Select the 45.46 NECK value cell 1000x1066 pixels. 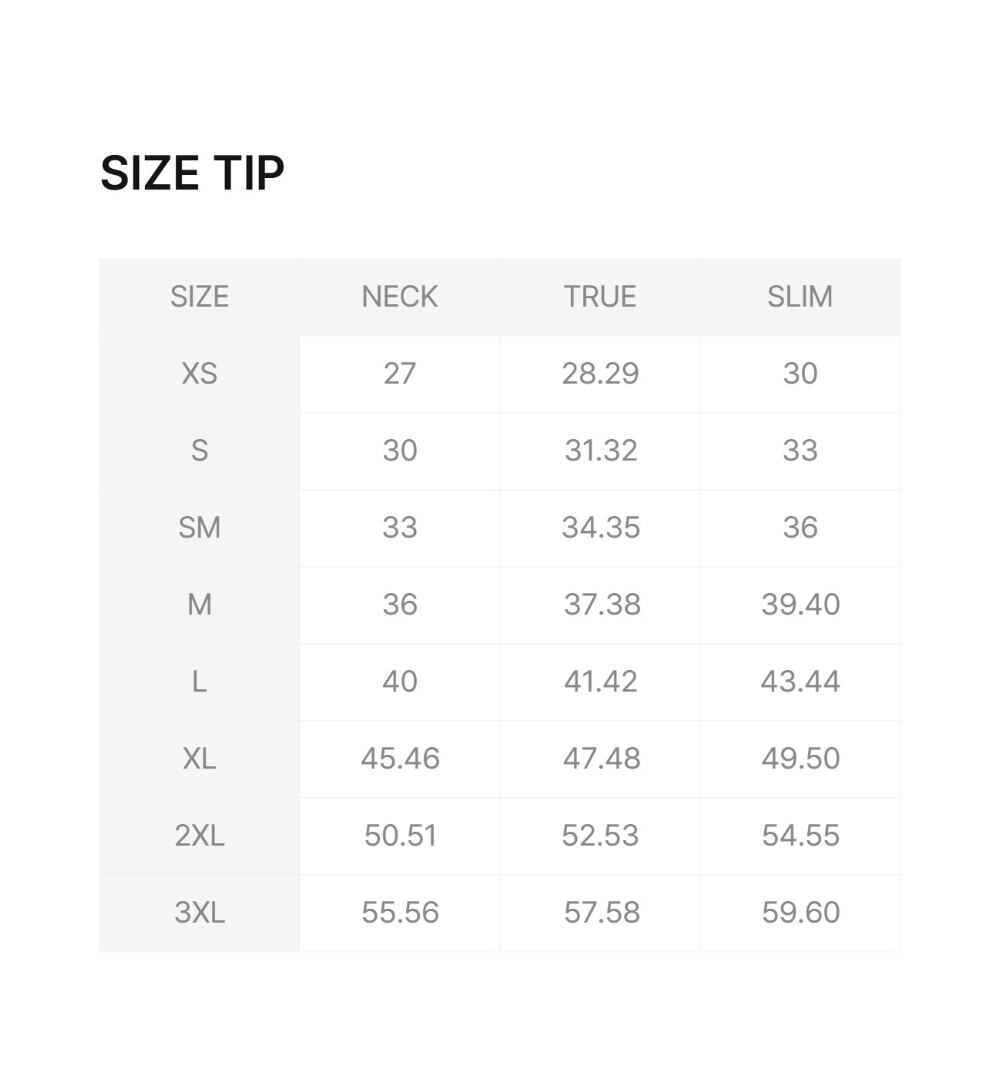click(400, 759)
